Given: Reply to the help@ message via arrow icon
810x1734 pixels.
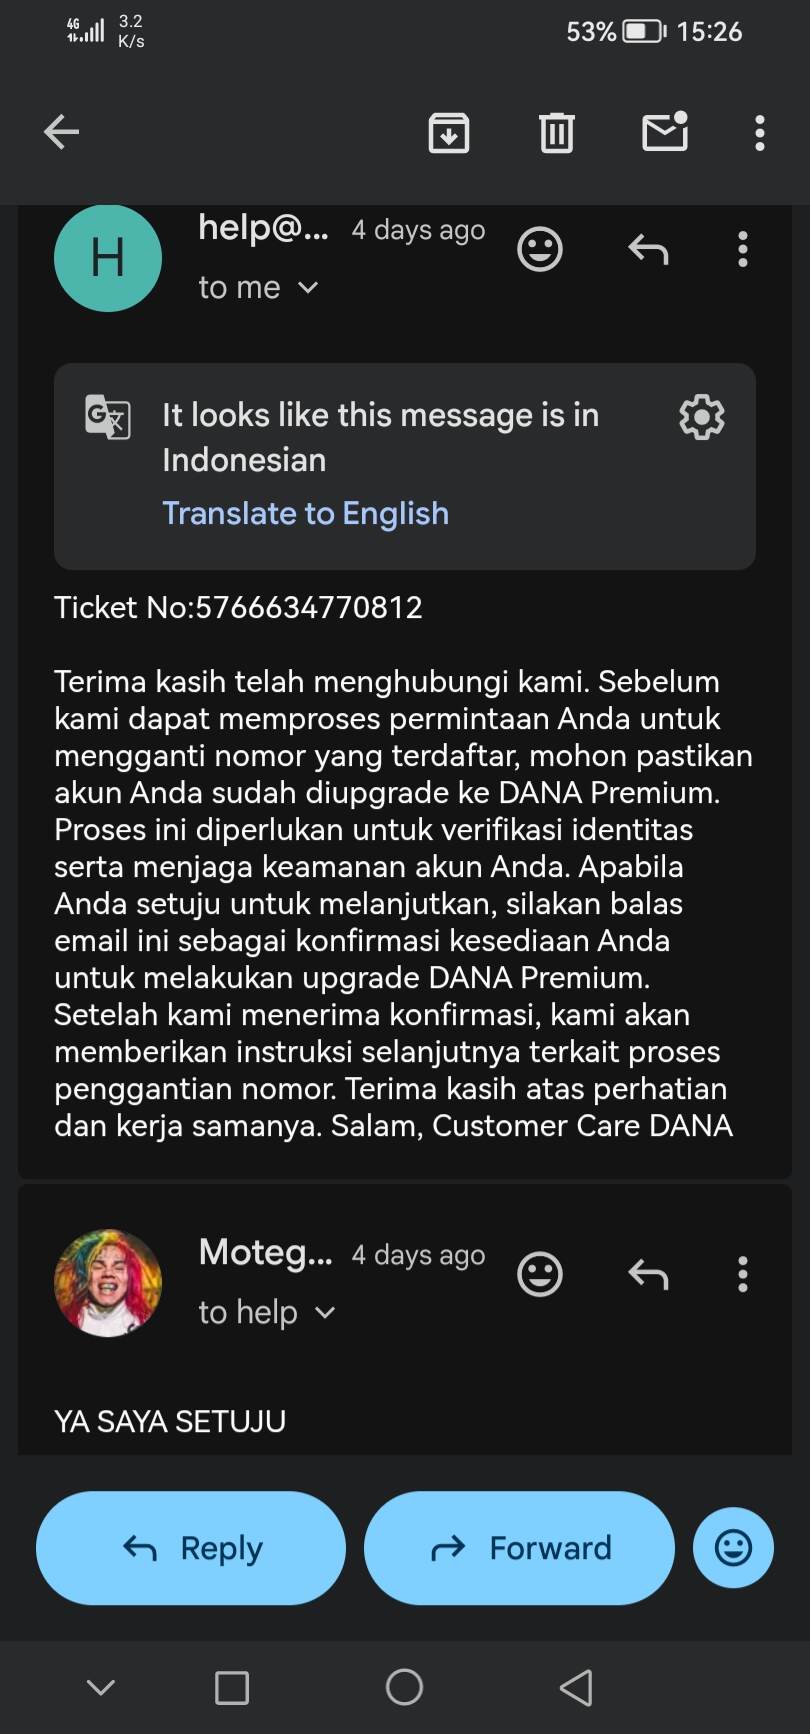Looking at the screenshot, I should [648, 250].
